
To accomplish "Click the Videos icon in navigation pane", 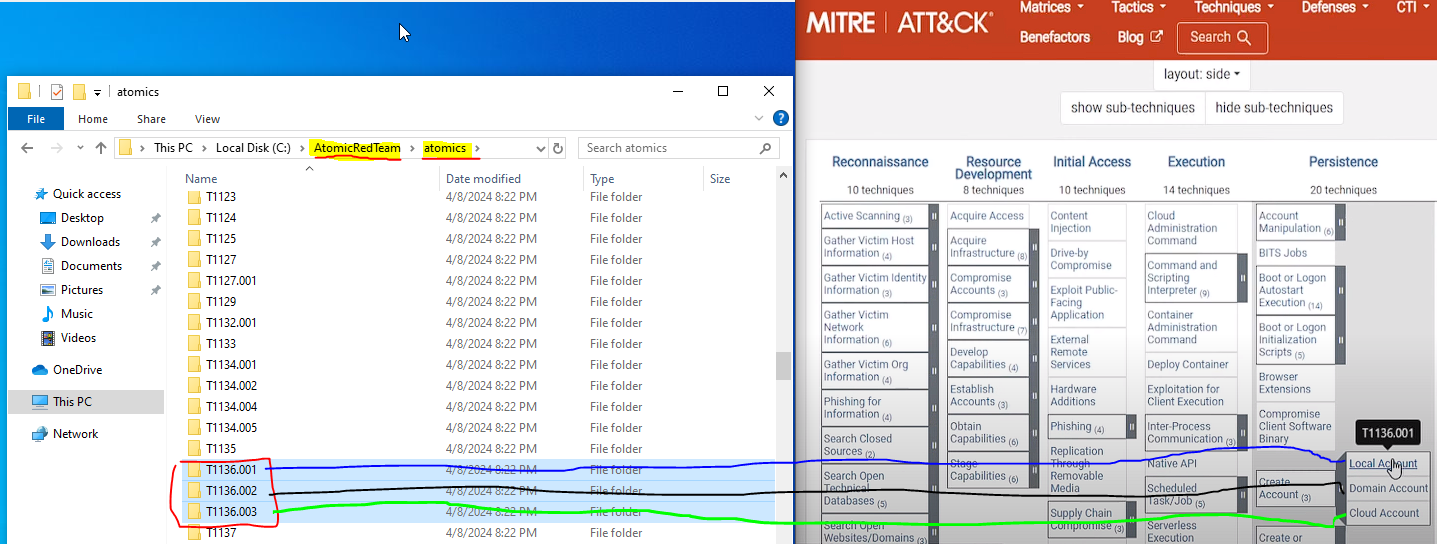I will pyautogui.click(x=47, y=338).
